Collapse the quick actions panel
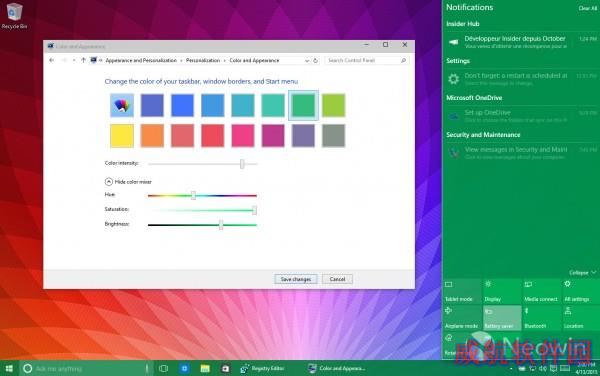Screen dimensions: 600x376 point(582,273)
